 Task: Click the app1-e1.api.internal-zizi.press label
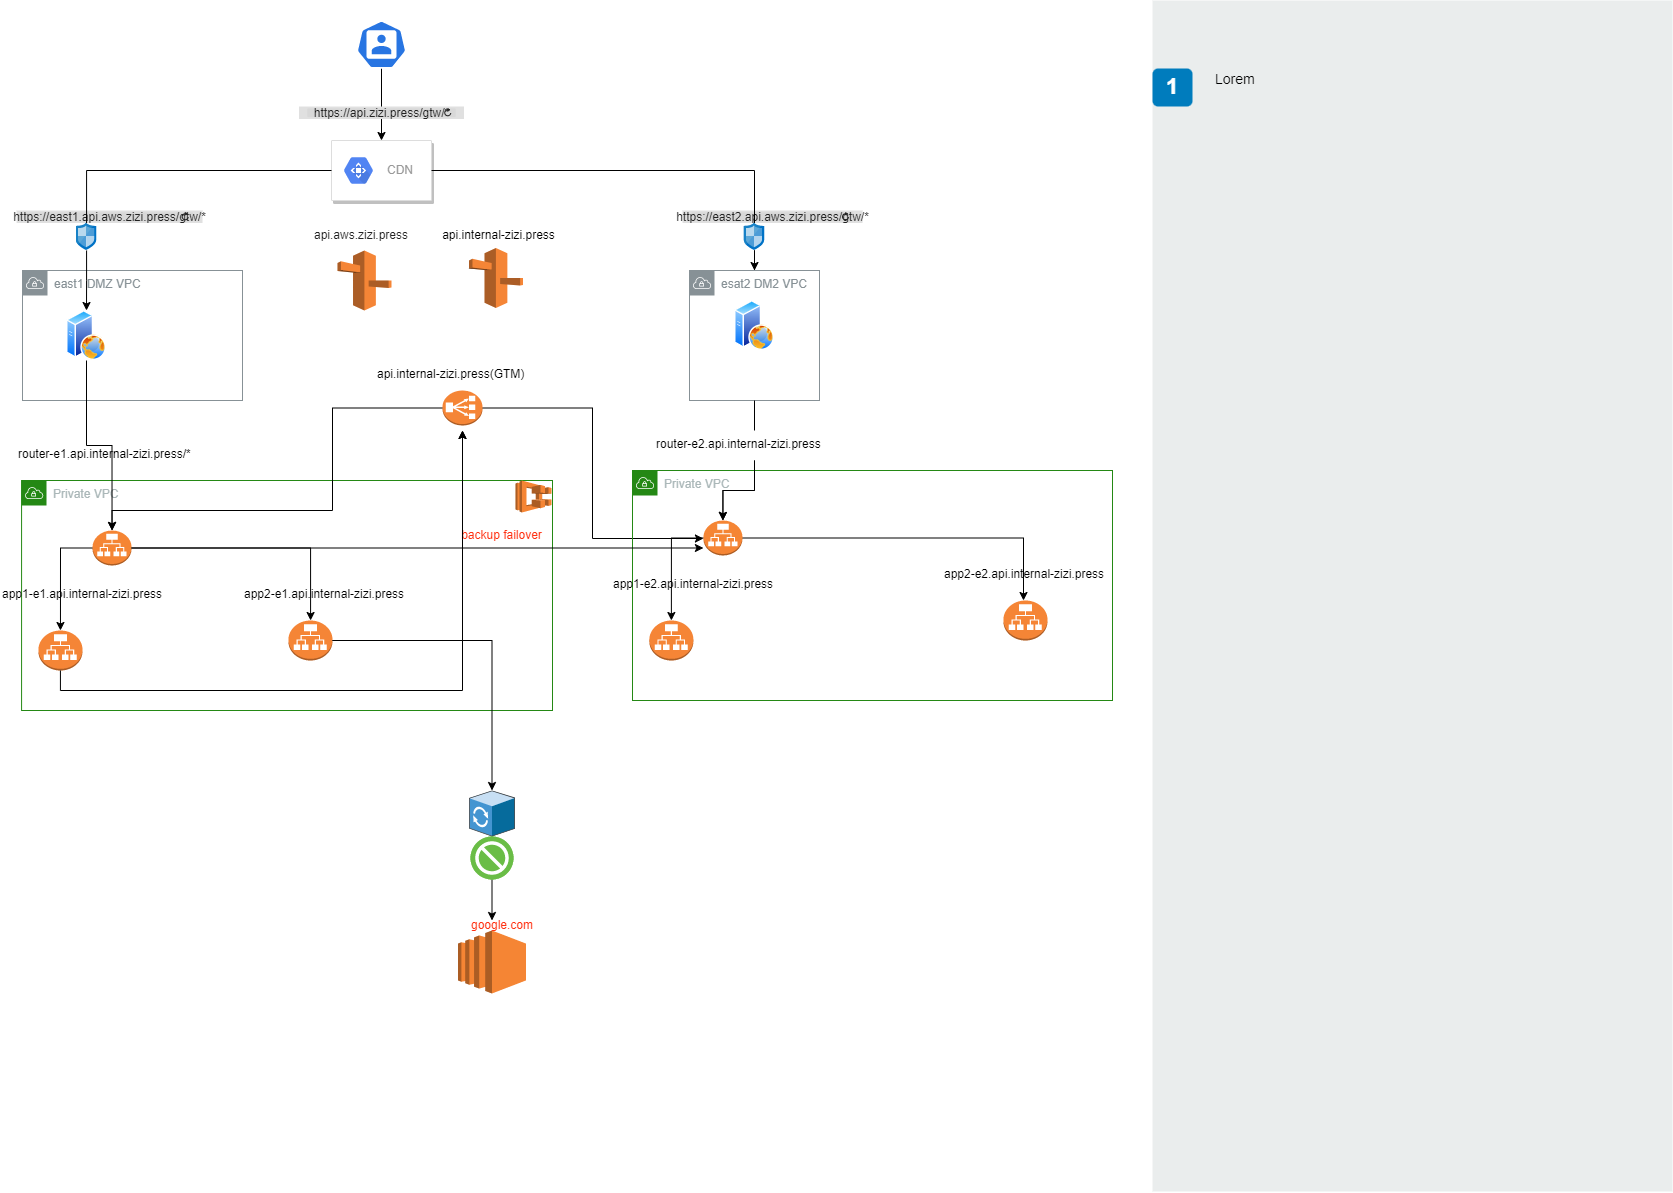(82, 594)
